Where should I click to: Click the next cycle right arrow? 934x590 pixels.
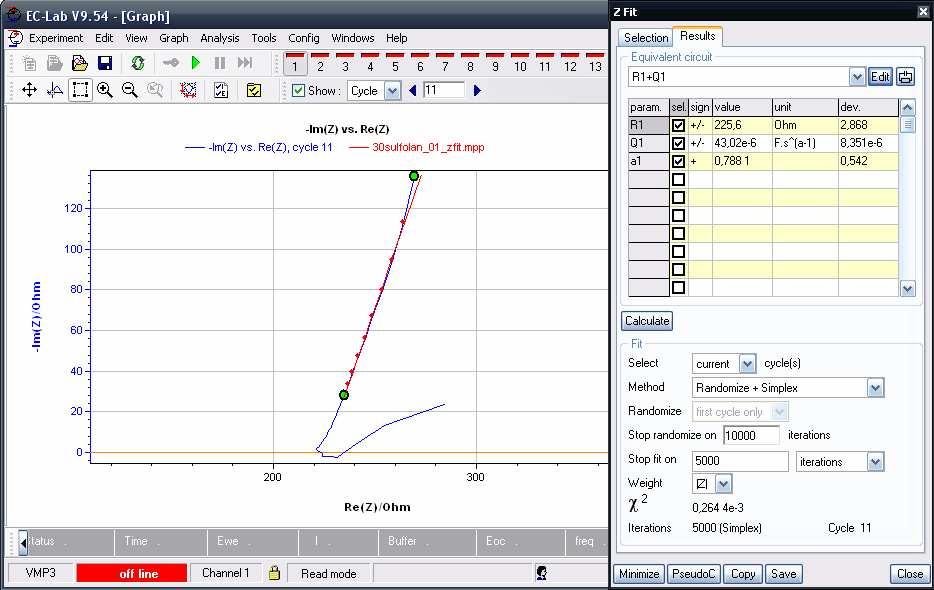point(477,91)
